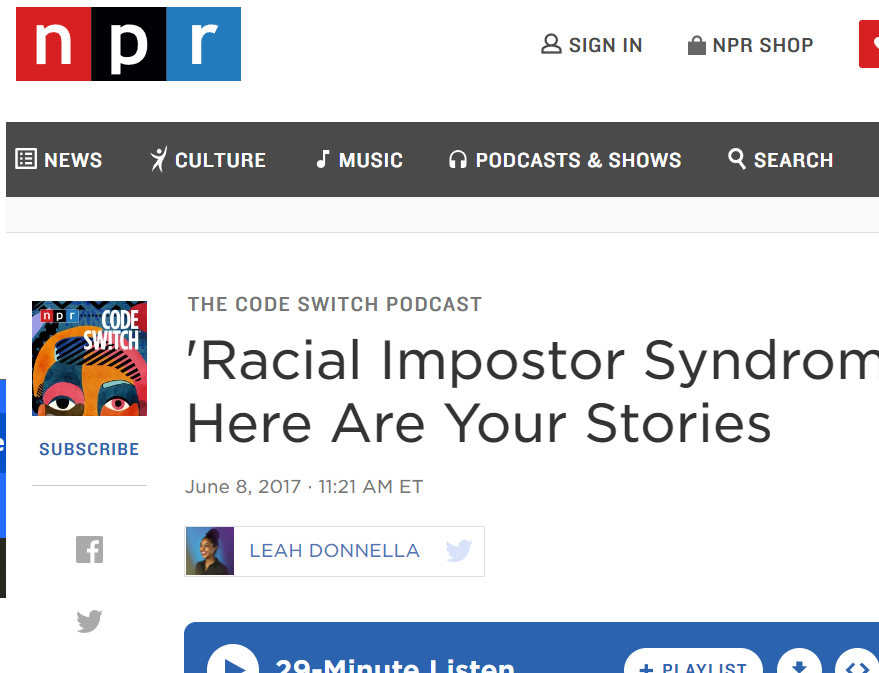Open Leah Donnella's Twitter bird icon

coord(459,551)
